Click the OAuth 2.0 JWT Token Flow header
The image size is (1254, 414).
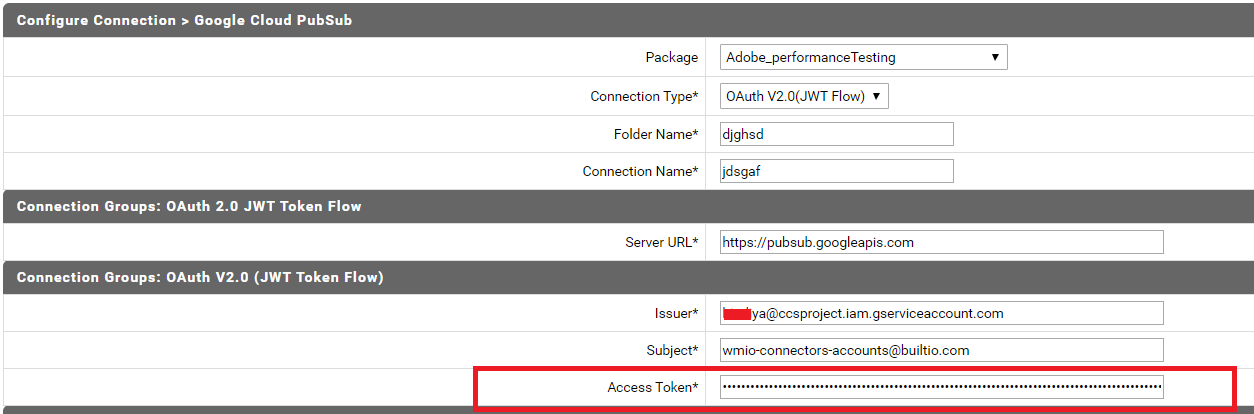(x=189, y=206)
